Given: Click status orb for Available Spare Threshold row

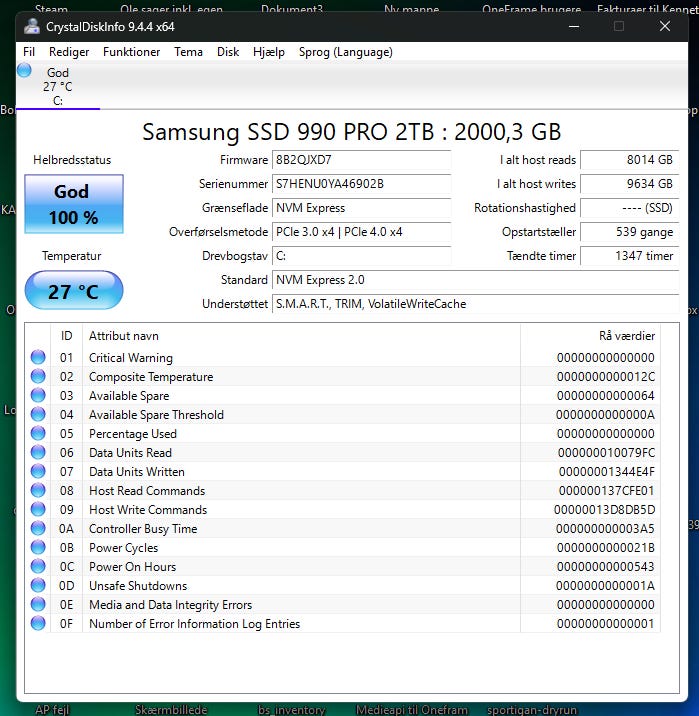Looking at the screenshot, I should tap(38, 414).
